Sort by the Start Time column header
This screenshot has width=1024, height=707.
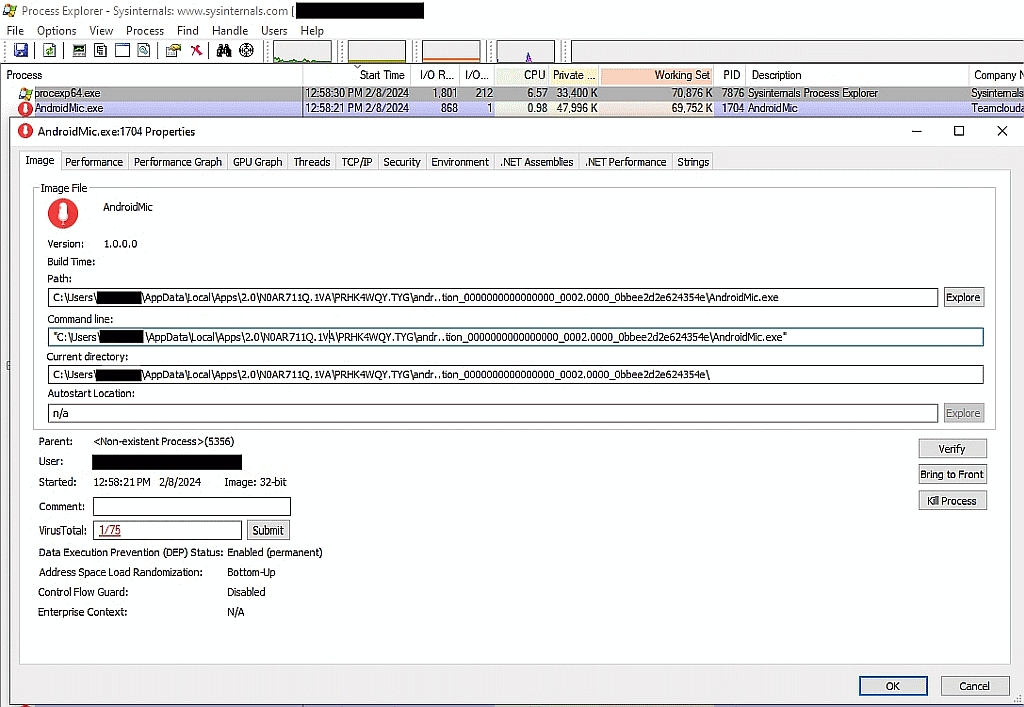point(358,75)
